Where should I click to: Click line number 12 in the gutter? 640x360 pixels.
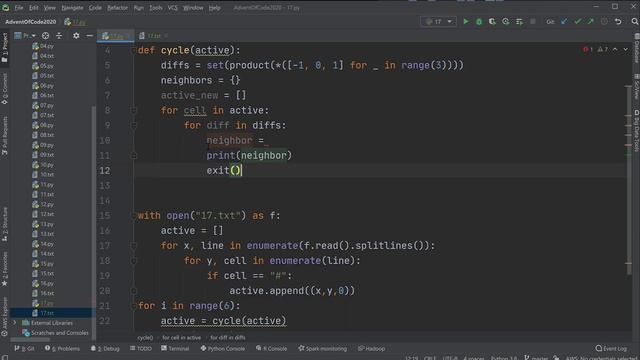pyautogui.click(x=105, y=171)
